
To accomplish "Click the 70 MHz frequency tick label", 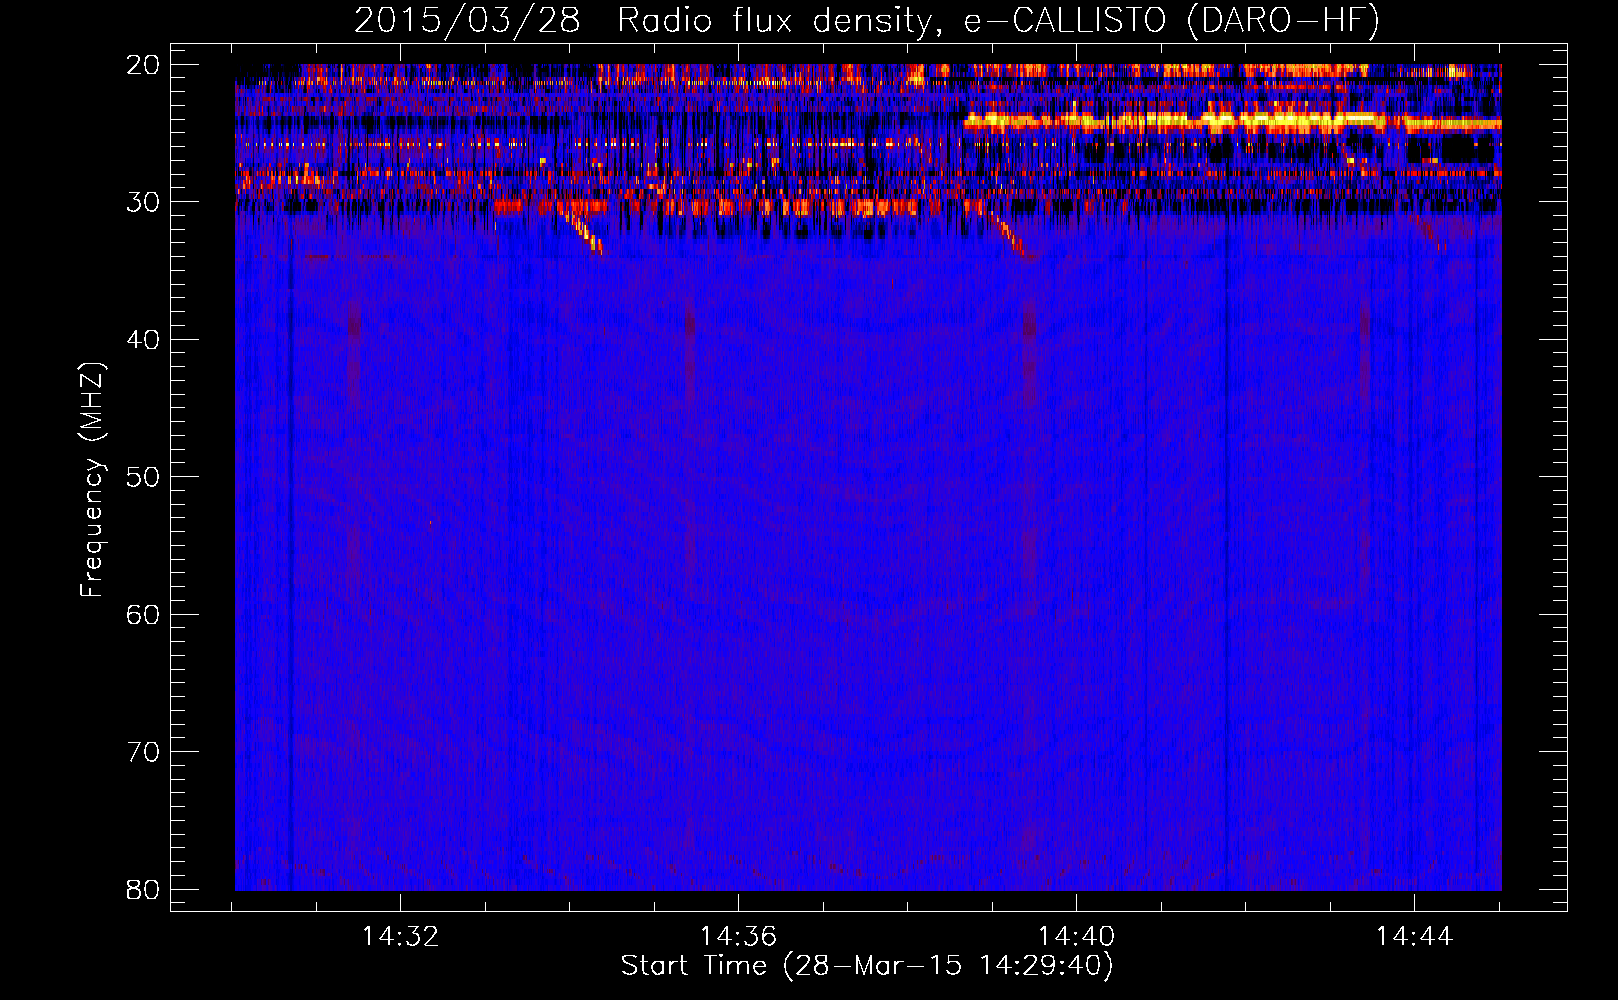I will click(x=143, y=752).
